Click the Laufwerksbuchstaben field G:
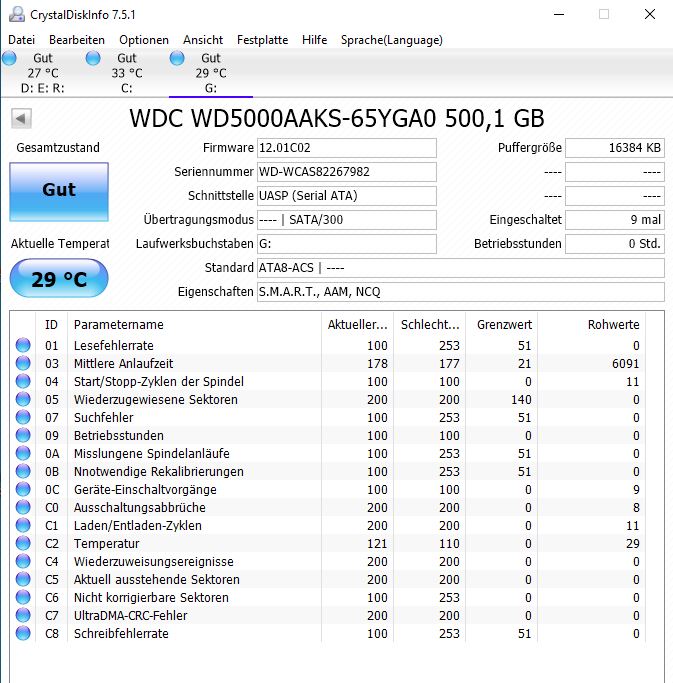The image size is (673, 683). pyautogui.click(x=347, y=243)
